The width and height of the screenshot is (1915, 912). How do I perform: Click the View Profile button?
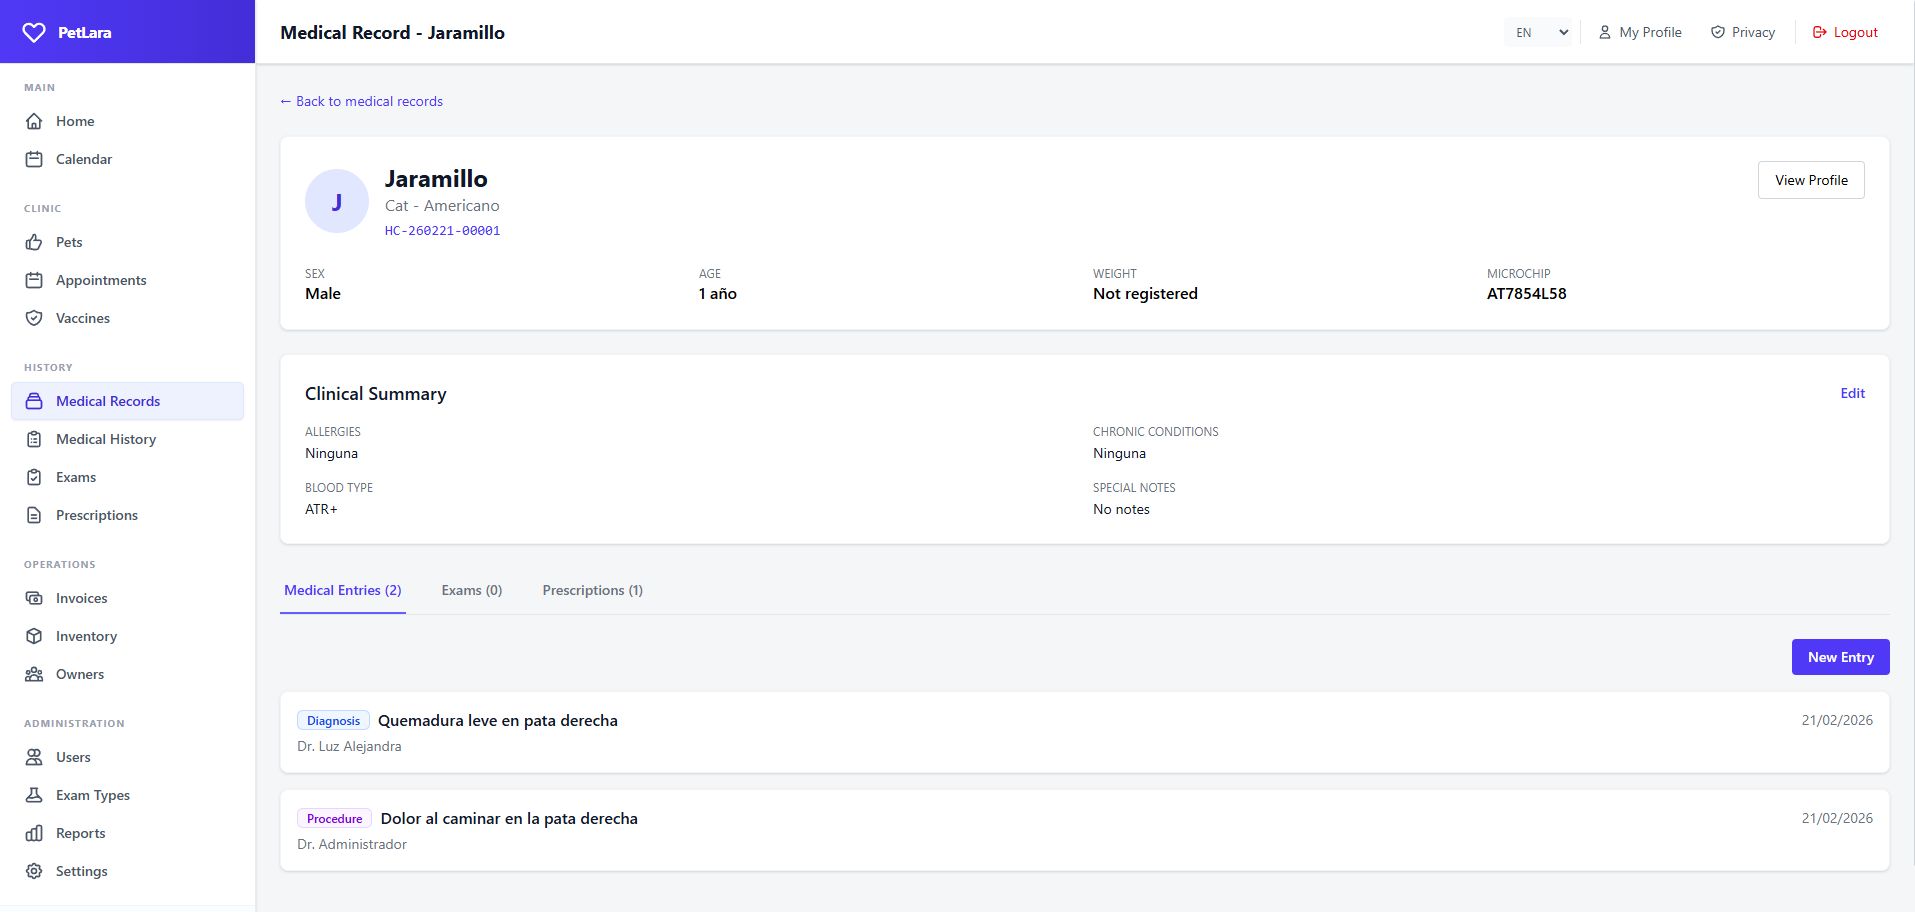point(1811,180)
